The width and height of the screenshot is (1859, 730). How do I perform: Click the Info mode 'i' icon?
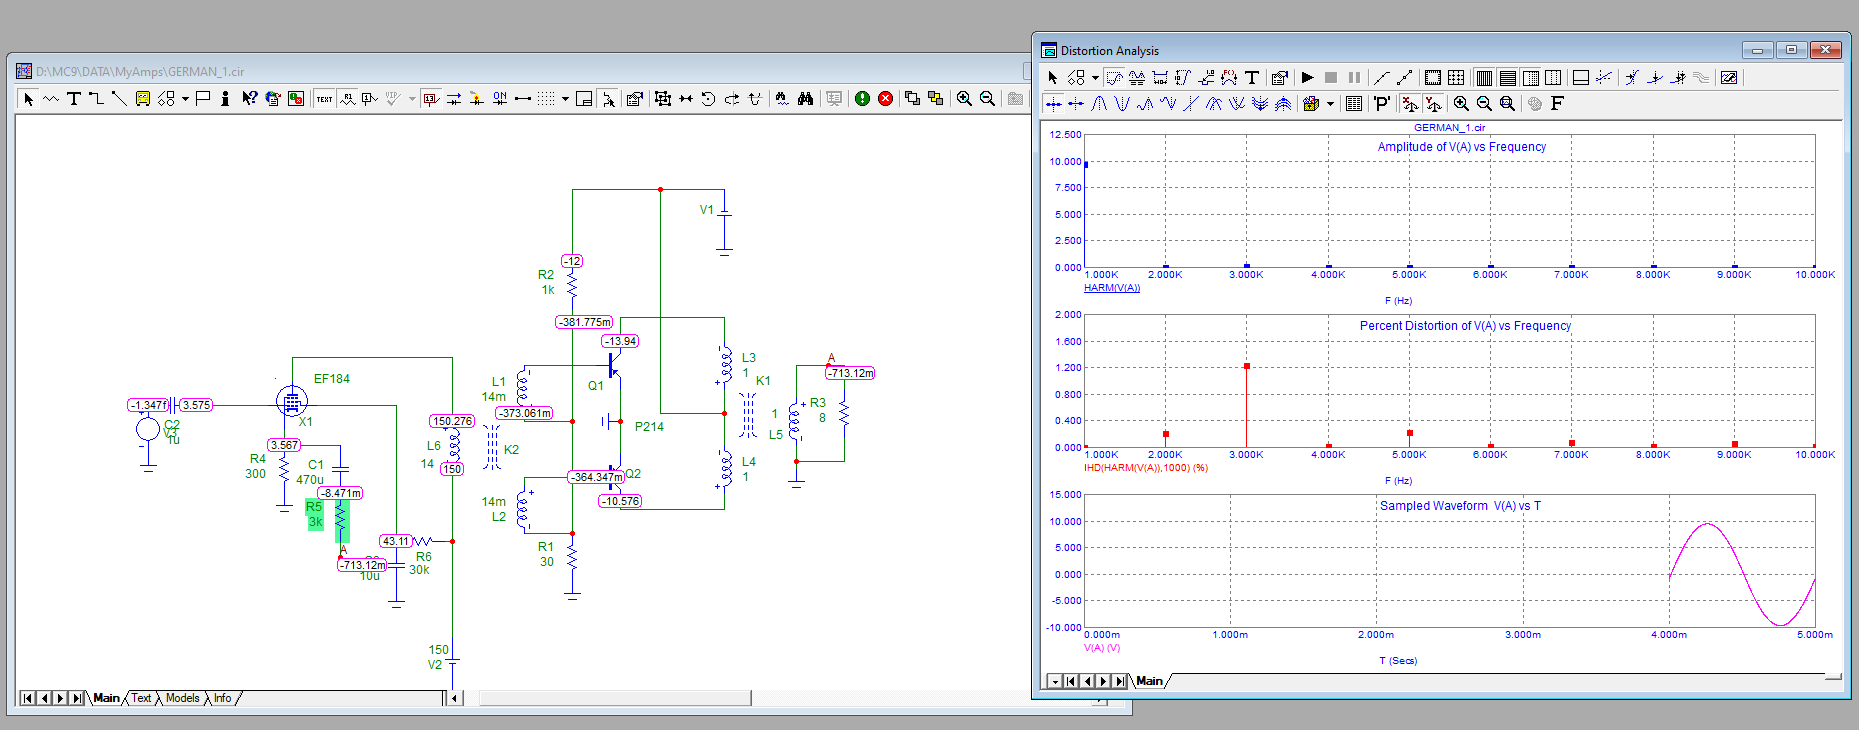[x=225, y=98]
